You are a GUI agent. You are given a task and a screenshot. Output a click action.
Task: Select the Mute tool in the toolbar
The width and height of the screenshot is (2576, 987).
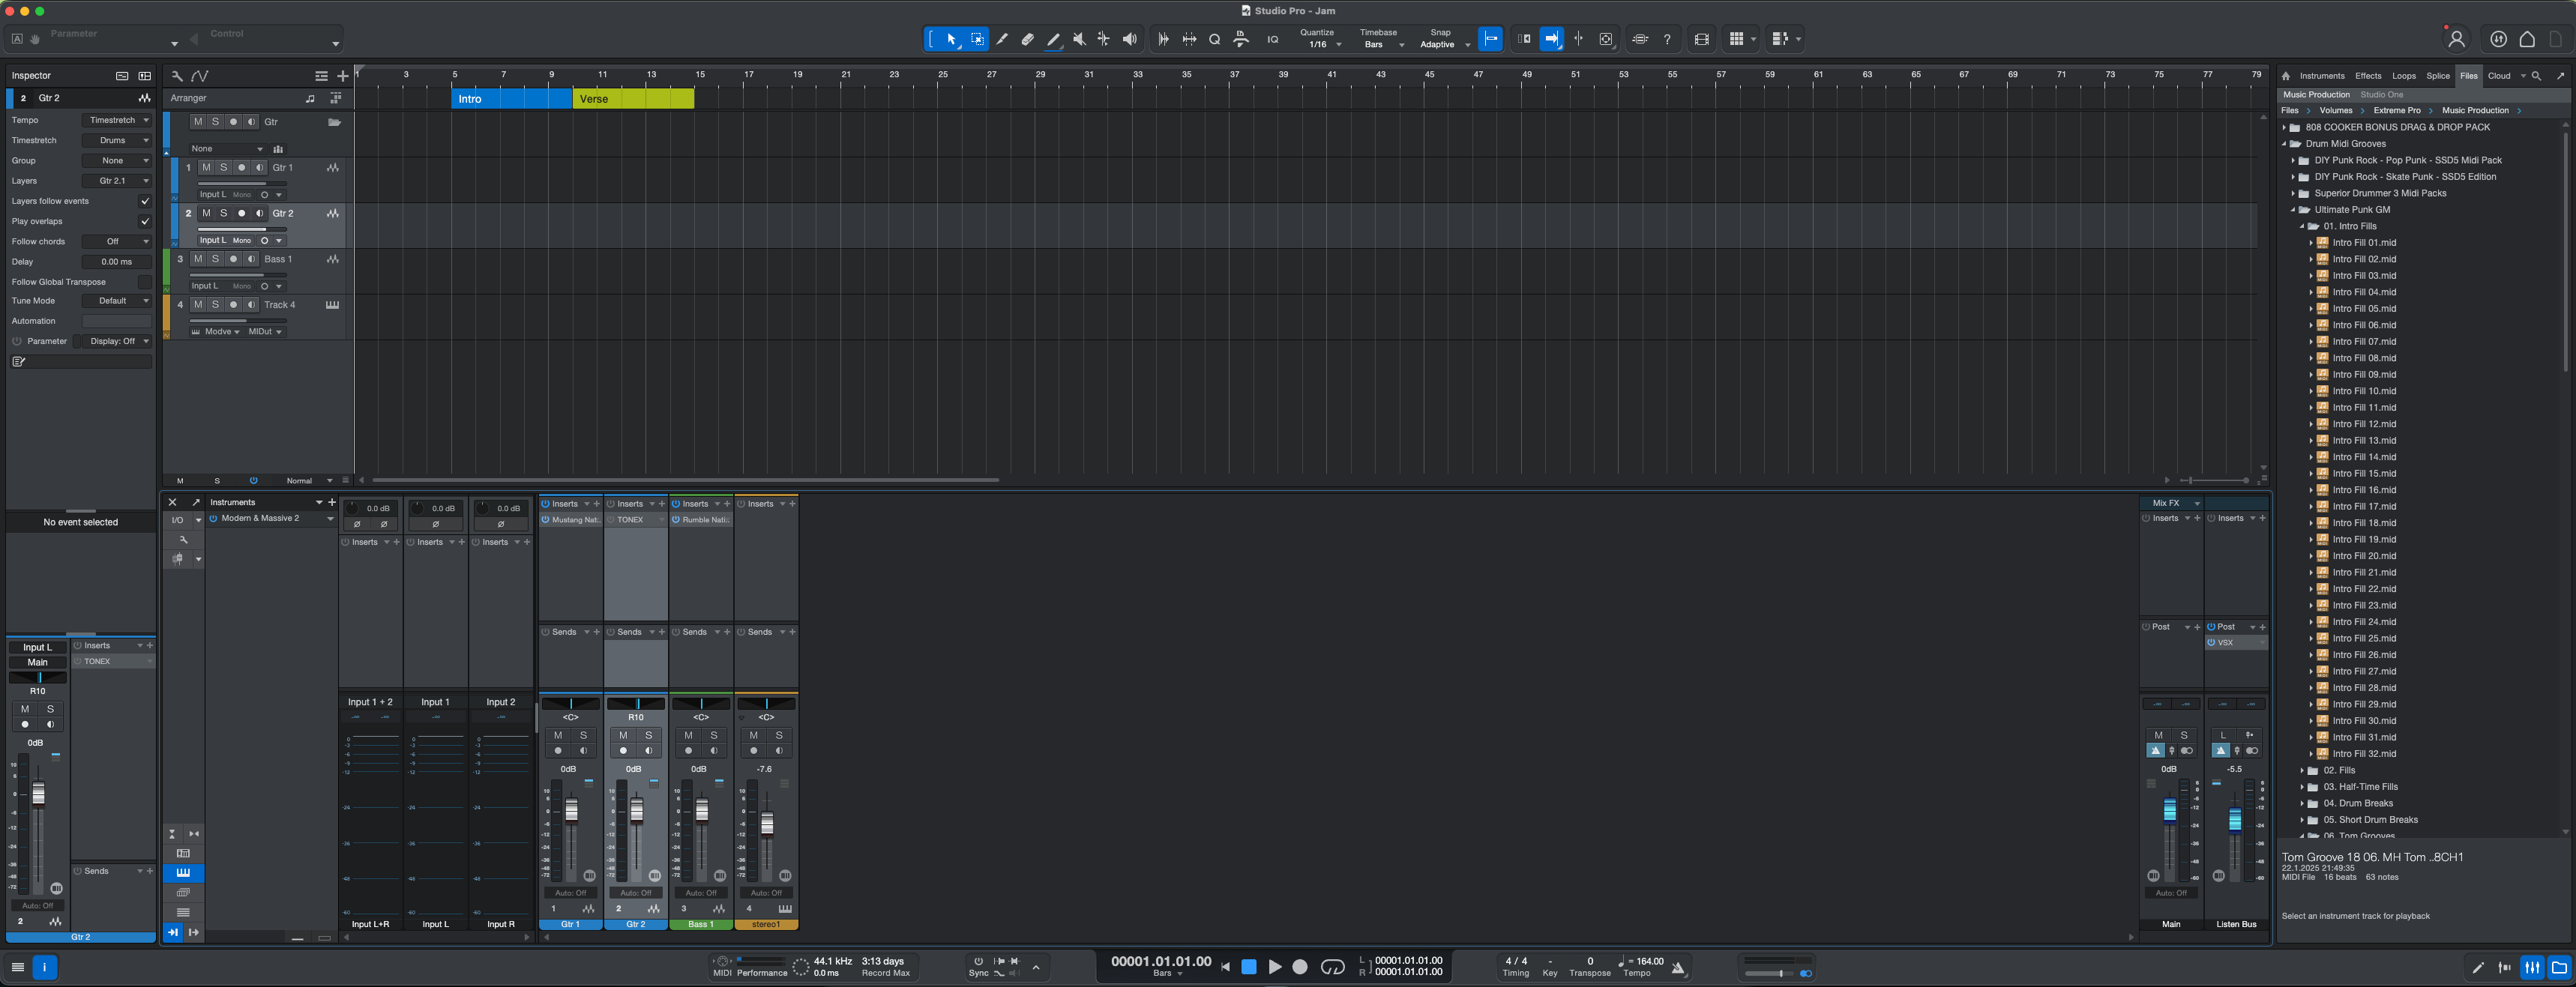coord(1079,39)
